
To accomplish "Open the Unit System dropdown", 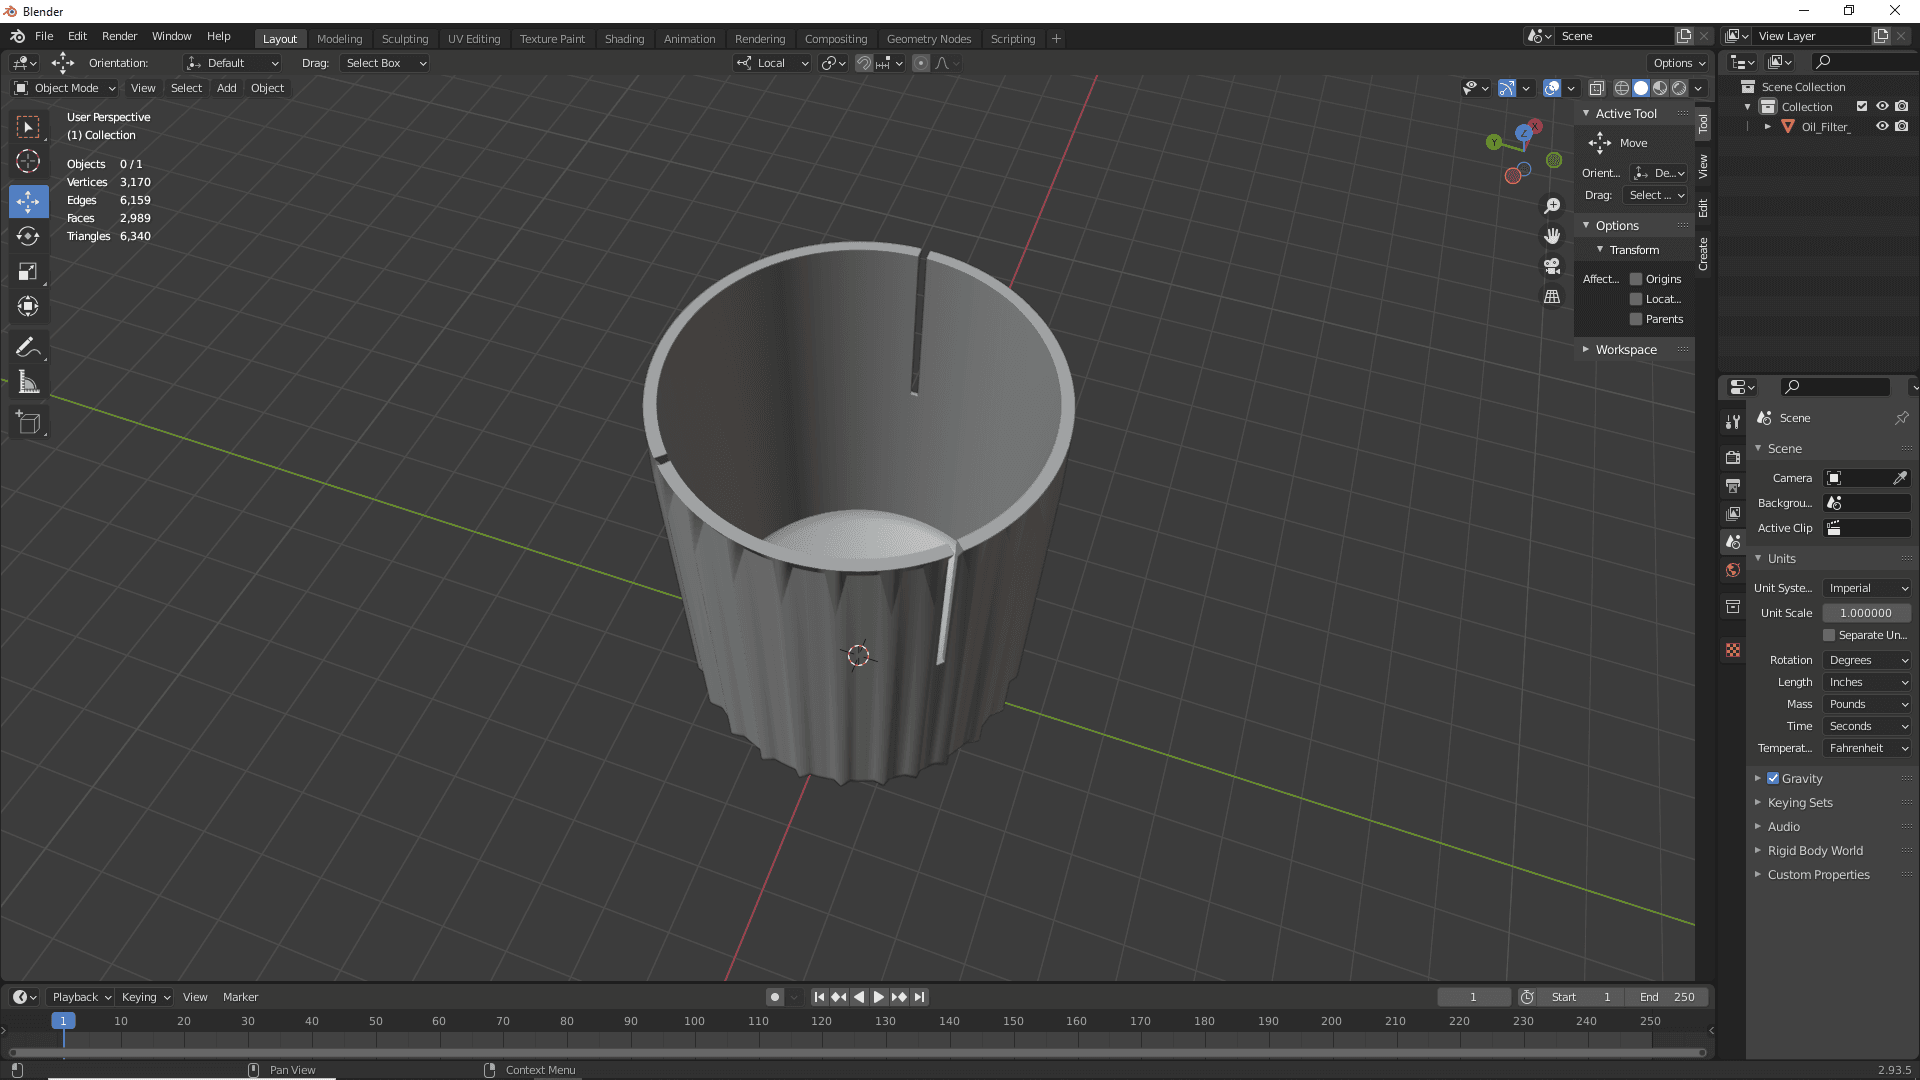I will tap(1865, 587).
